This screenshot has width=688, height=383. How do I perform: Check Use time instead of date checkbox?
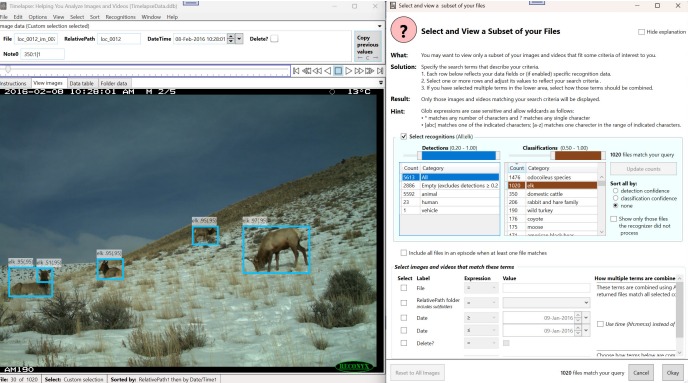coord(600,324)
